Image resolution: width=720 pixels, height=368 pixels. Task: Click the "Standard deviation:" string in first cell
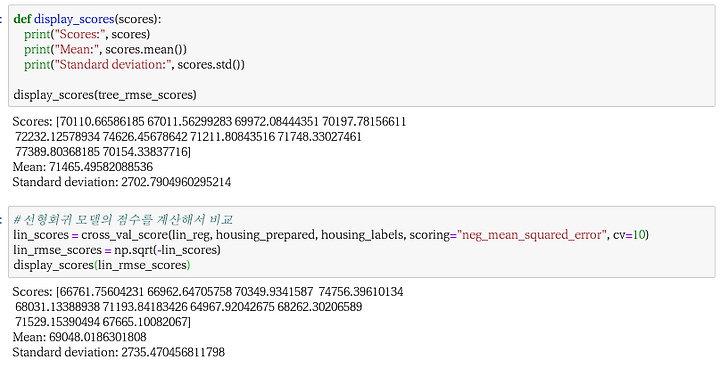pos(113,64)
